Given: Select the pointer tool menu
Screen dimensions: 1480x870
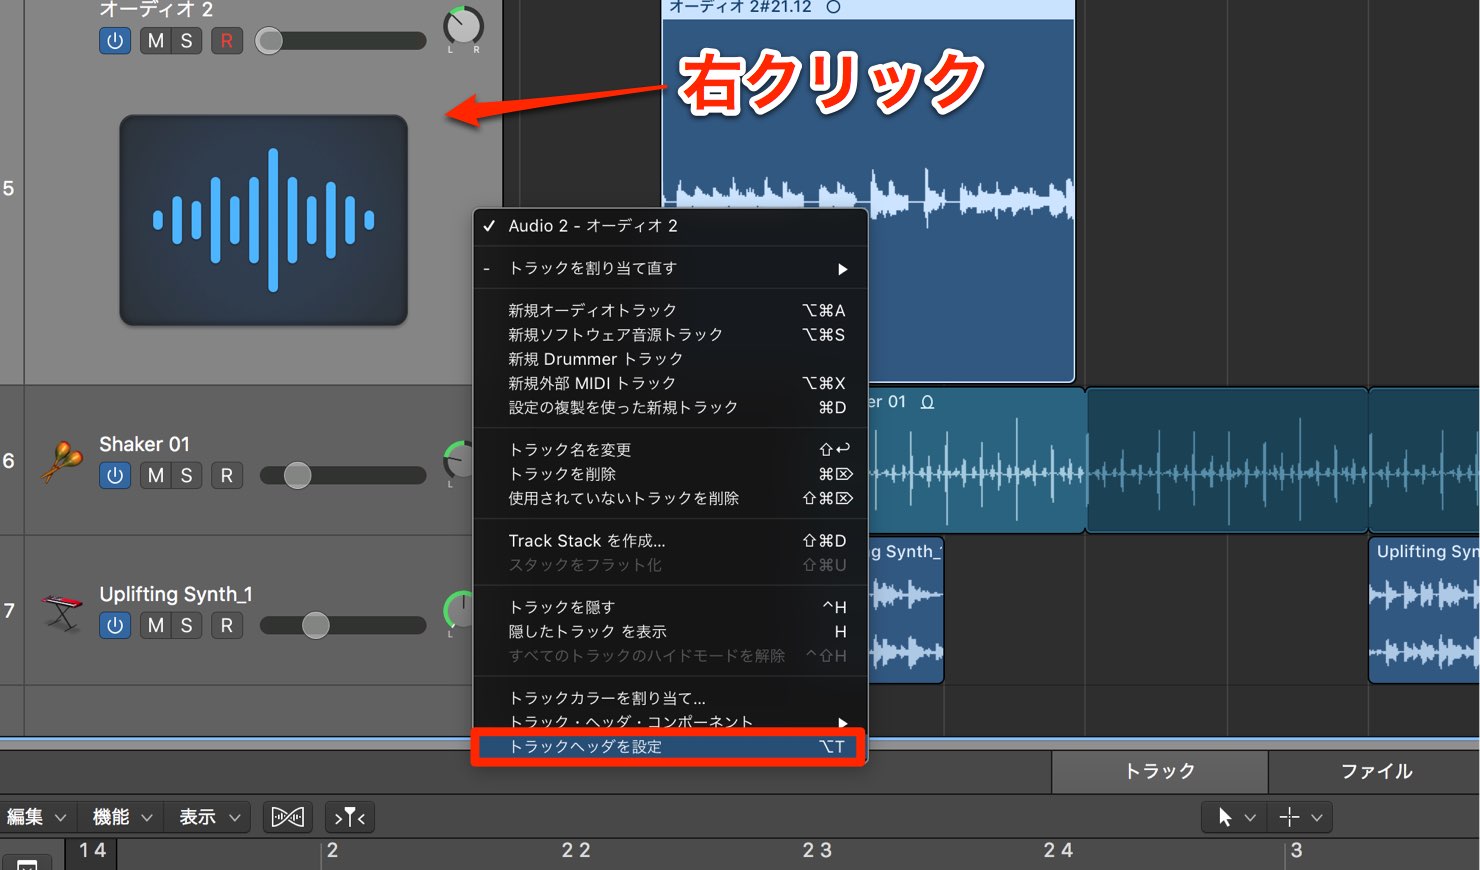Looking at the screenshot, I should point(1235,817).
